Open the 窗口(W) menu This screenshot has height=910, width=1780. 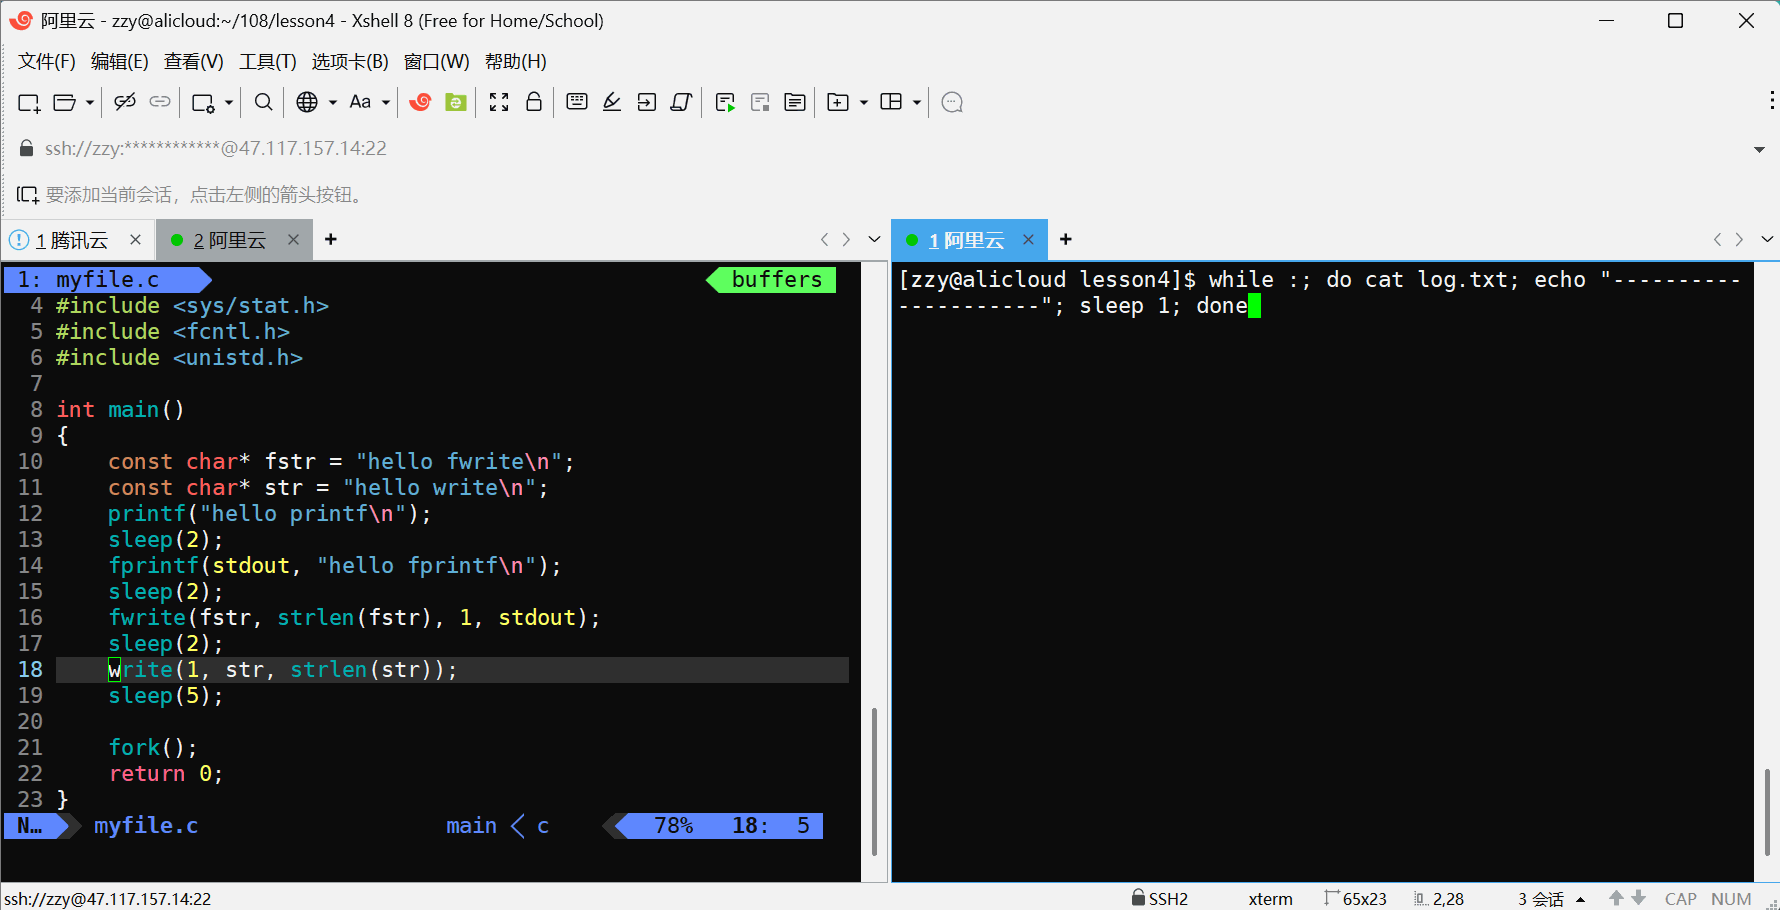(x=437, y=62)
